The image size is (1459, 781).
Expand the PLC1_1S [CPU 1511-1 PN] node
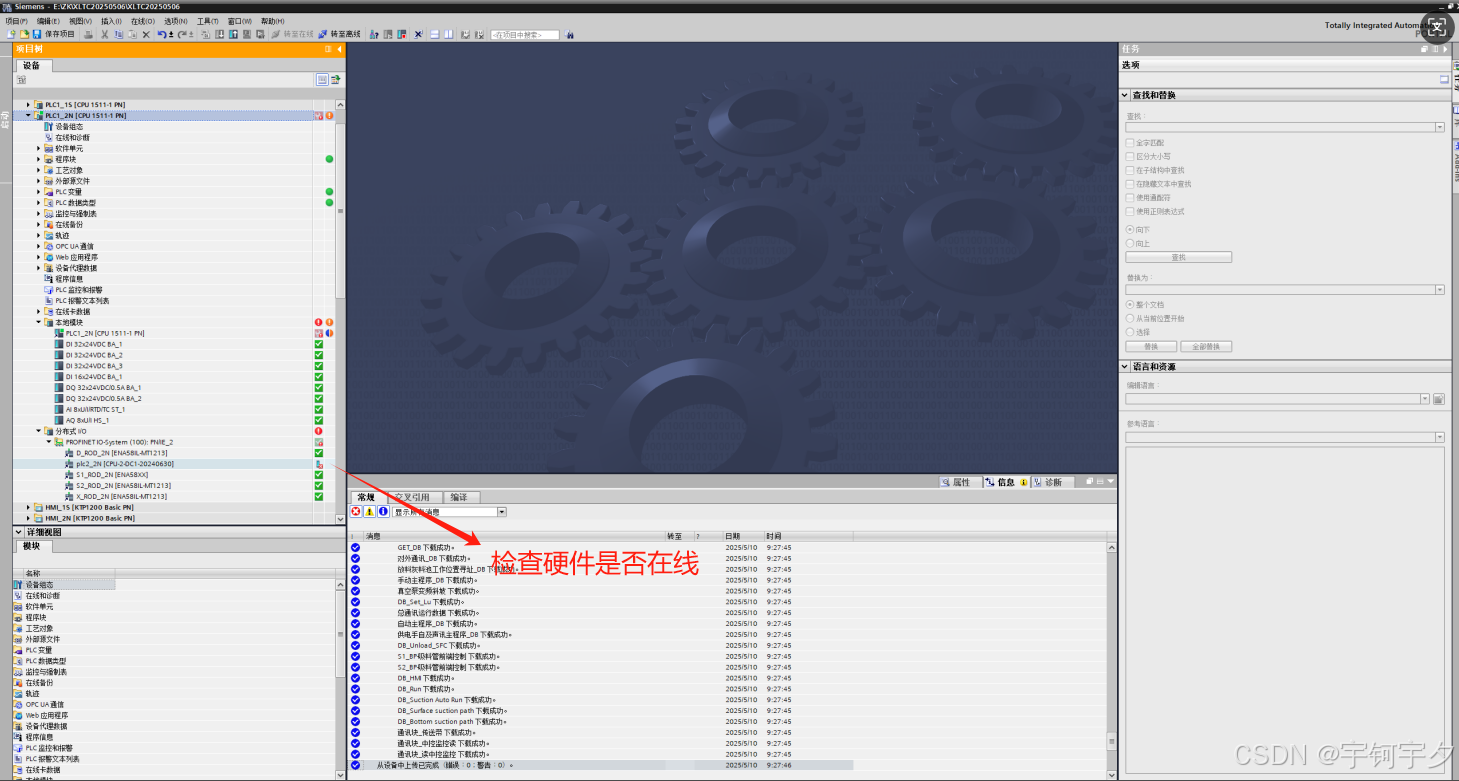coord(29,104)
